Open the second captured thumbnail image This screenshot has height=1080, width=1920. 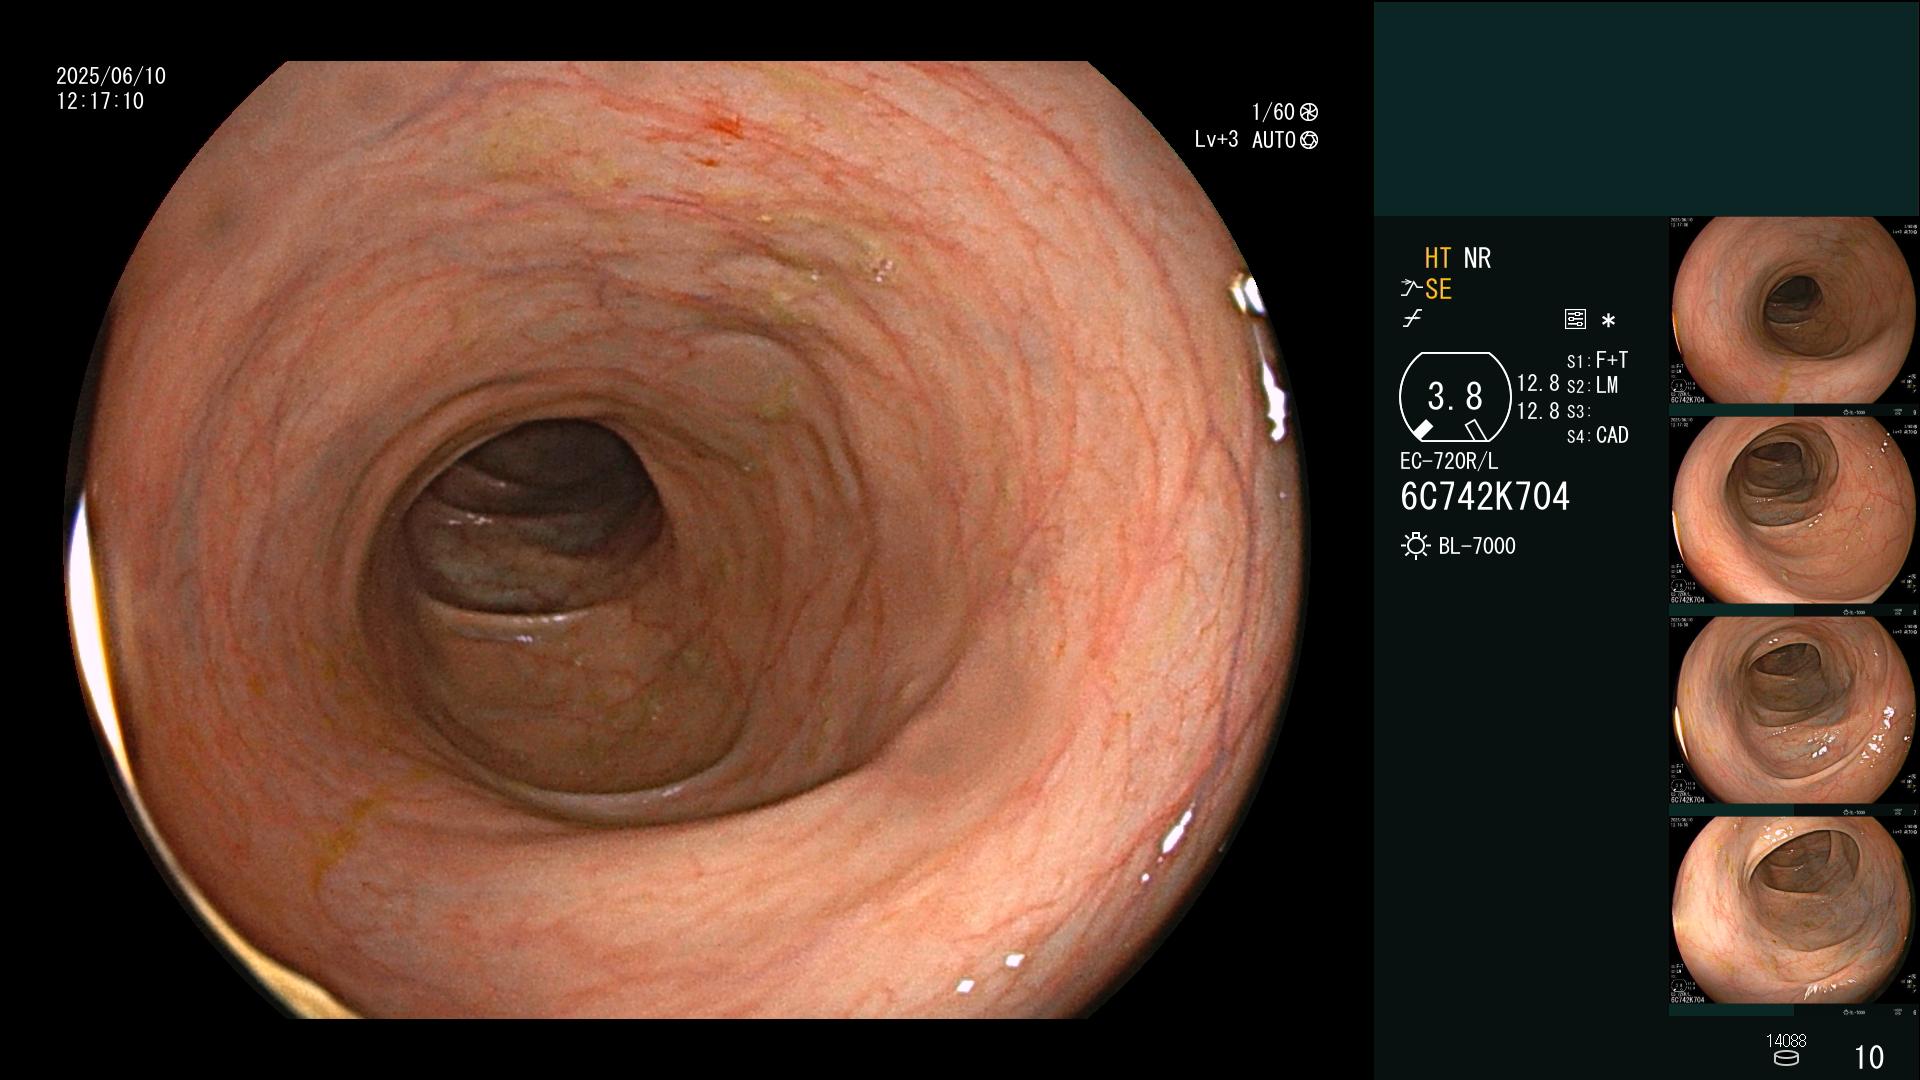pyautogui.click(x=1794, y=511)
